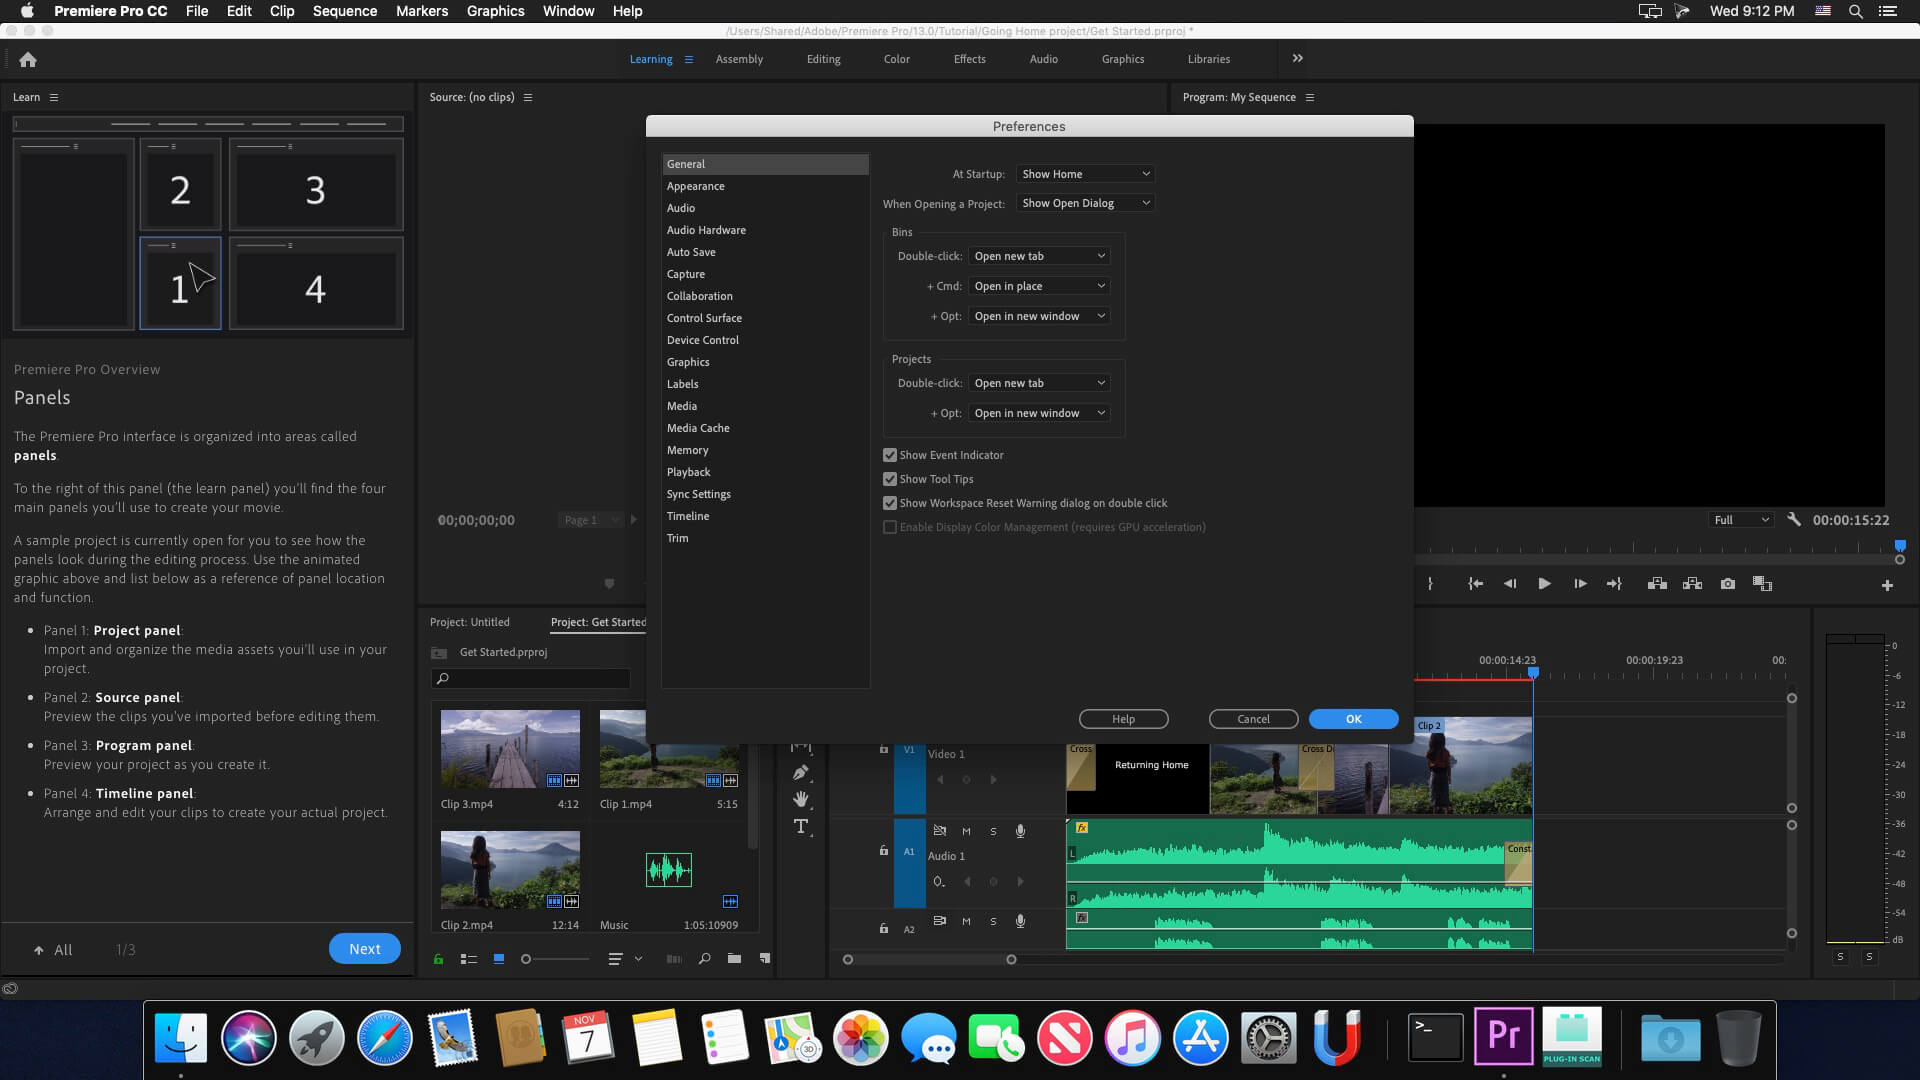1920x1080 pixels.
Task: Select the Memory preferences tab
Action: pos(687,448)
